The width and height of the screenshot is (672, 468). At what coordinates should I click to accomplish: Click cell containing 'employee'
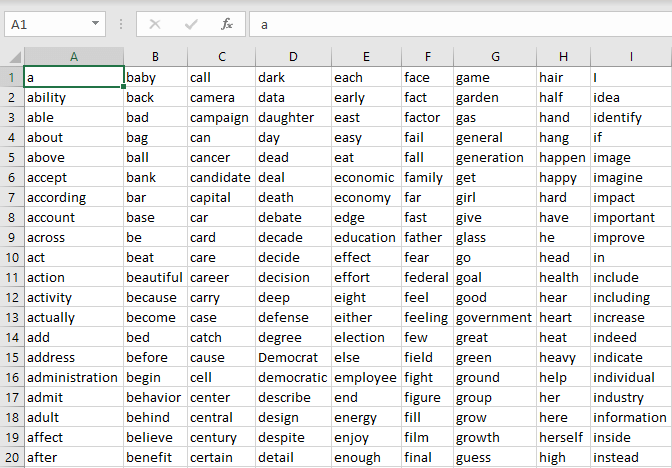coord(366,377)
